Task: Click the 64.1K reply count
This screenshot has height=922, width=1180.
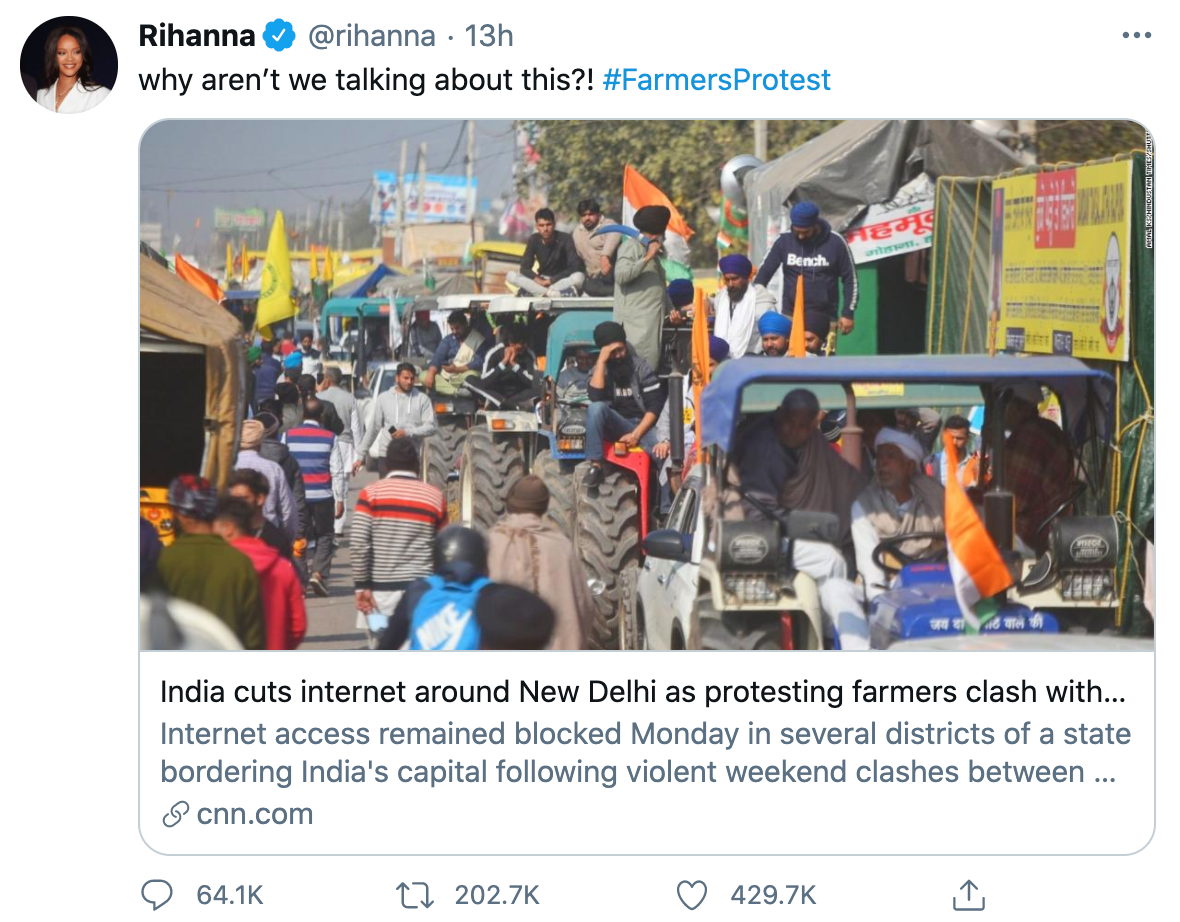Action: tap(229, 894)
